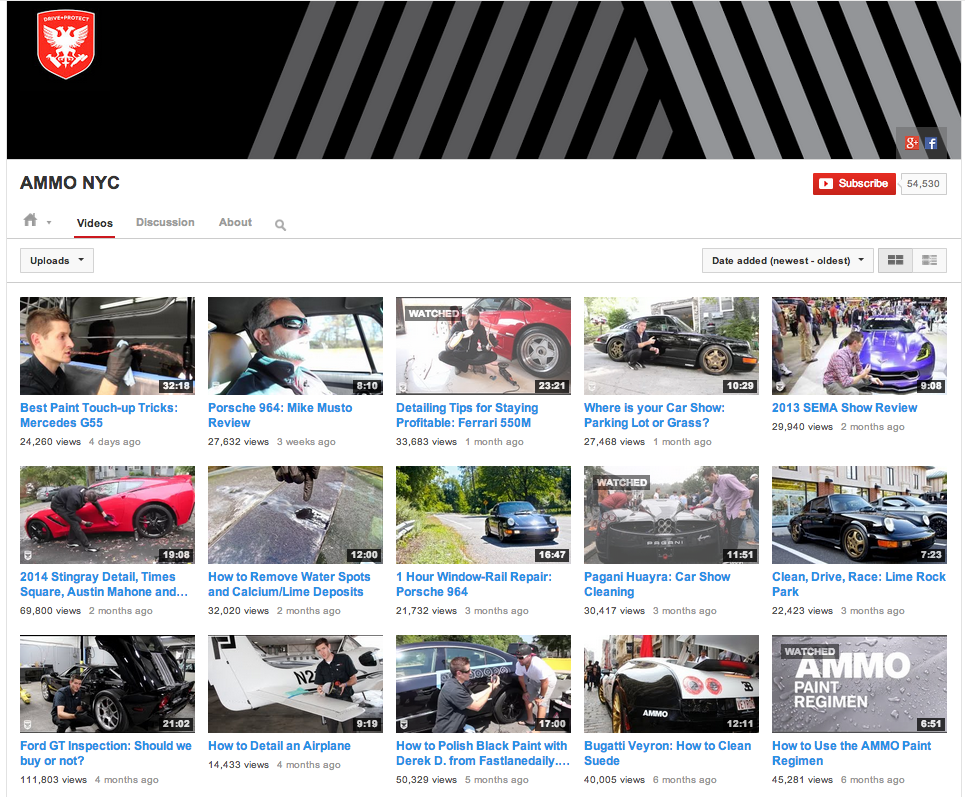Play the airplane detailing thumbnail

pyautogui.click(x=295, y=684)
